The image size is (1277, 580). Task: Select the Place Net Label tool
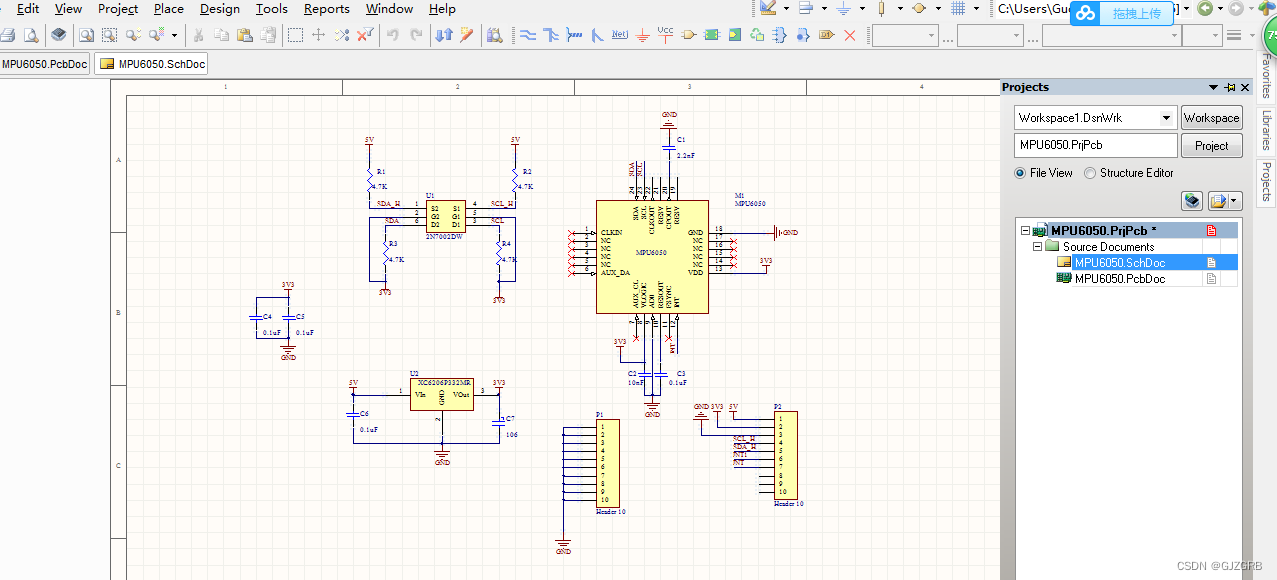click(x=620, y=35)
